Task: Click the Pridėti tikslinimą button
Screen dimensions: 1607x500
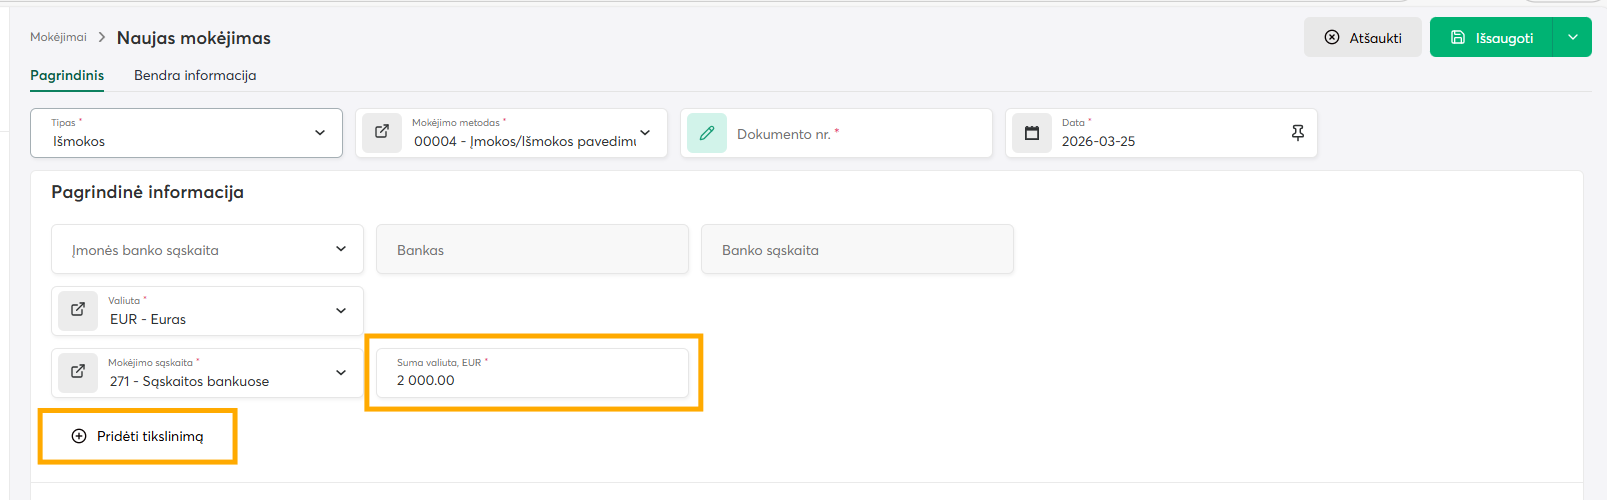Action: [x=138, y=436]
